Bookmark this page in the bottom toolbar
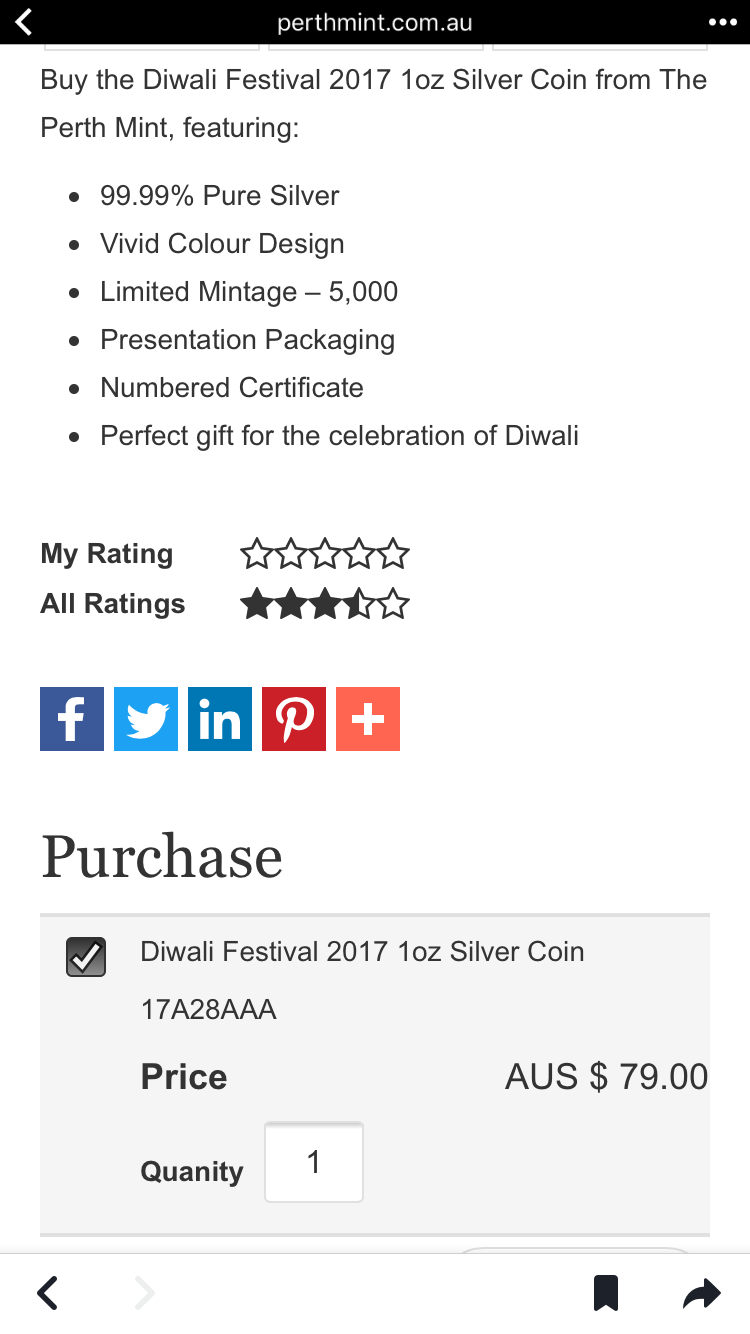 pyautogui.click(x=605, y=1293)
